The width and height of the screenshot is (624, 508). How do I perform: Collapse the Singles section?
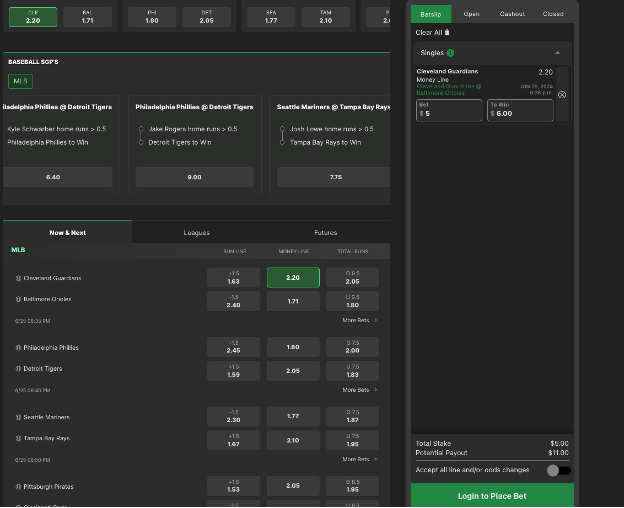point(557,52)
